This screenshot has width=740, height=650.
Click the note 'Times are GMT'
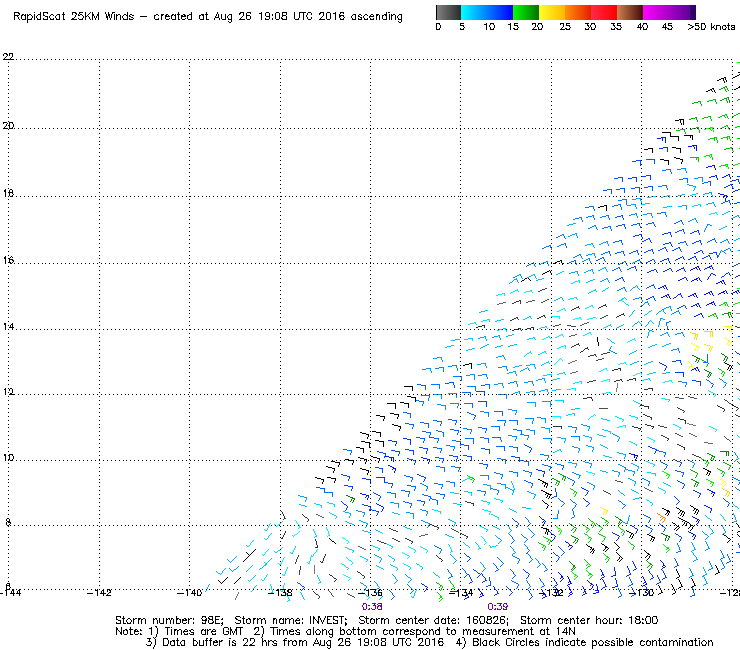(x=203, y=632)
